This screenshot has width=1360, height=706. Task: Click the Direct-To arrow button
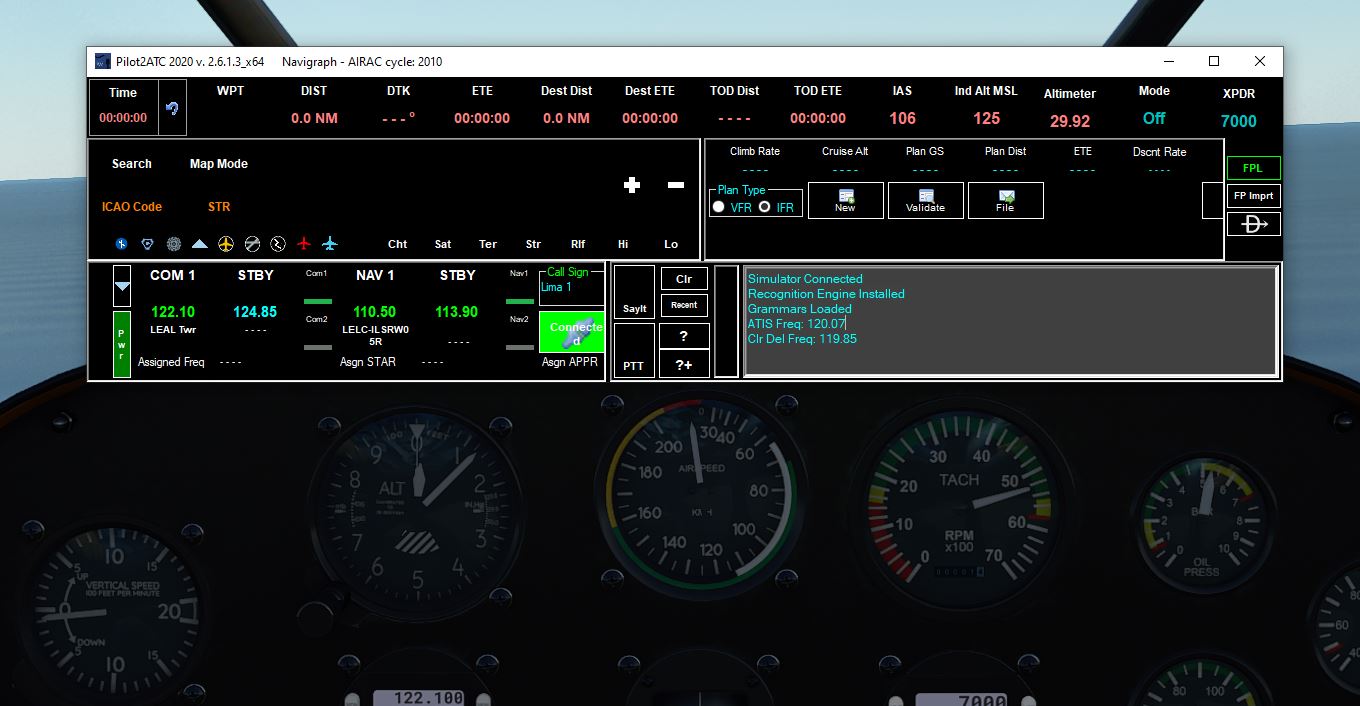coord(1254,224)
